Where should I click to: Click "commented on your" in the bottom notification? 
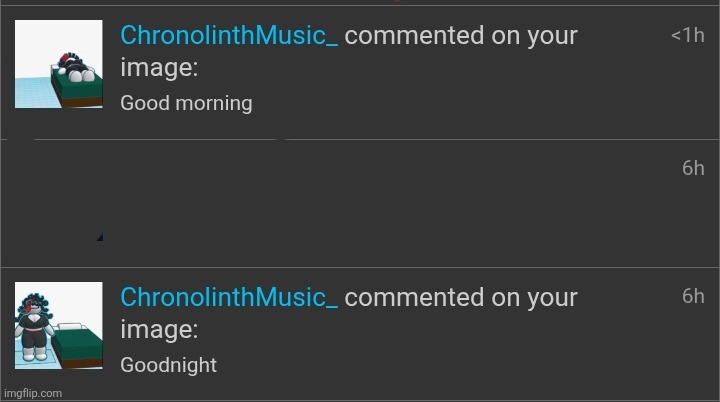coord(461,297)
